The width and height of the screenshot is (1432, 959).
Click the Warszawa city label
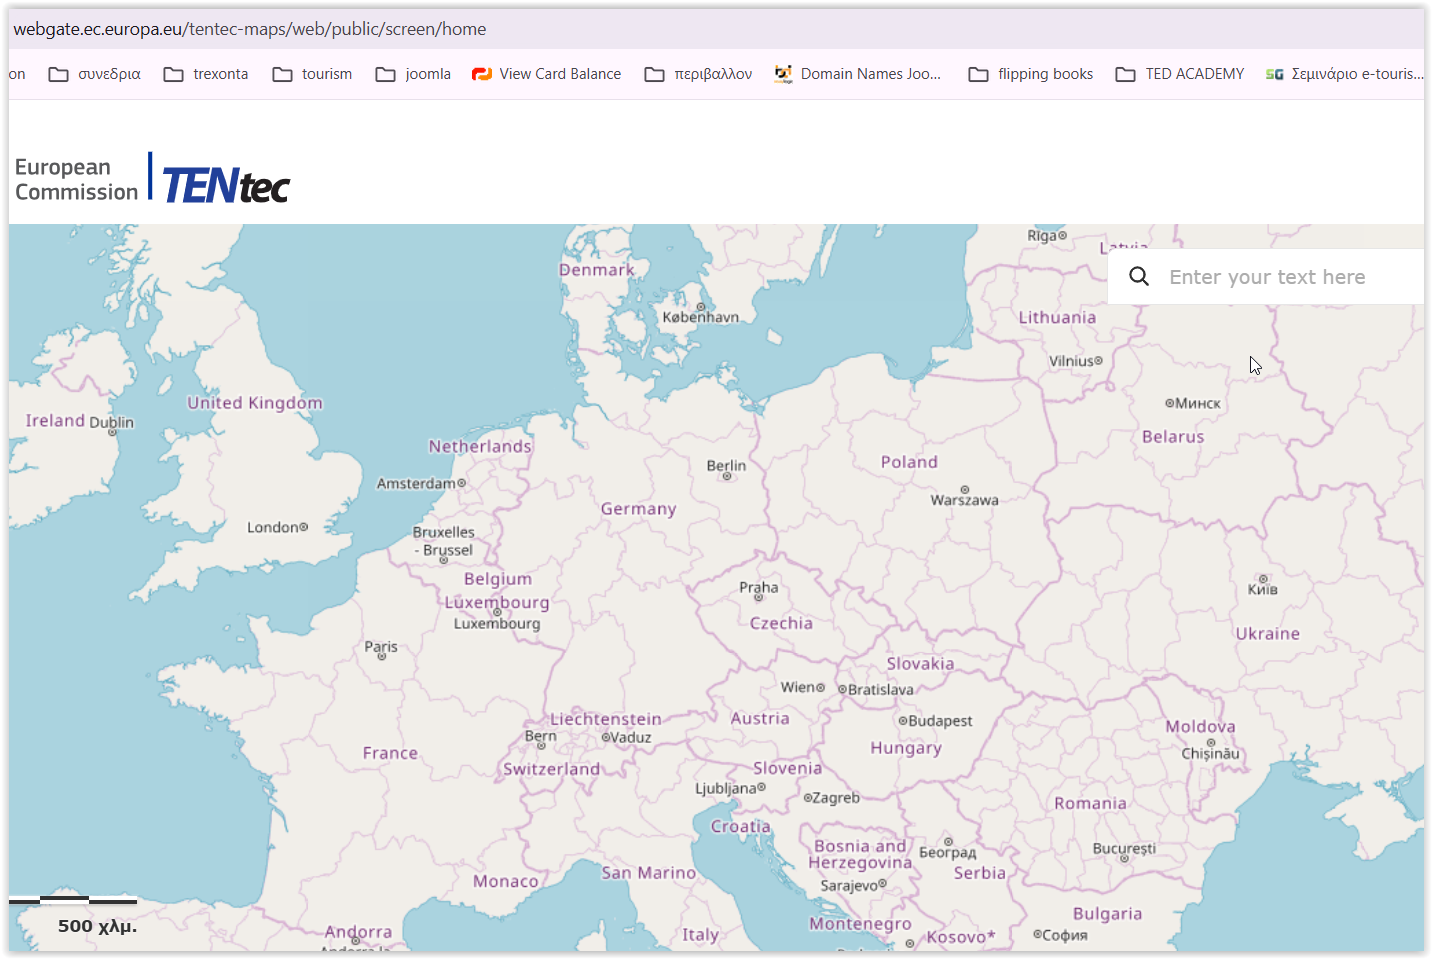pyautogui.click(x=964, y=500)
